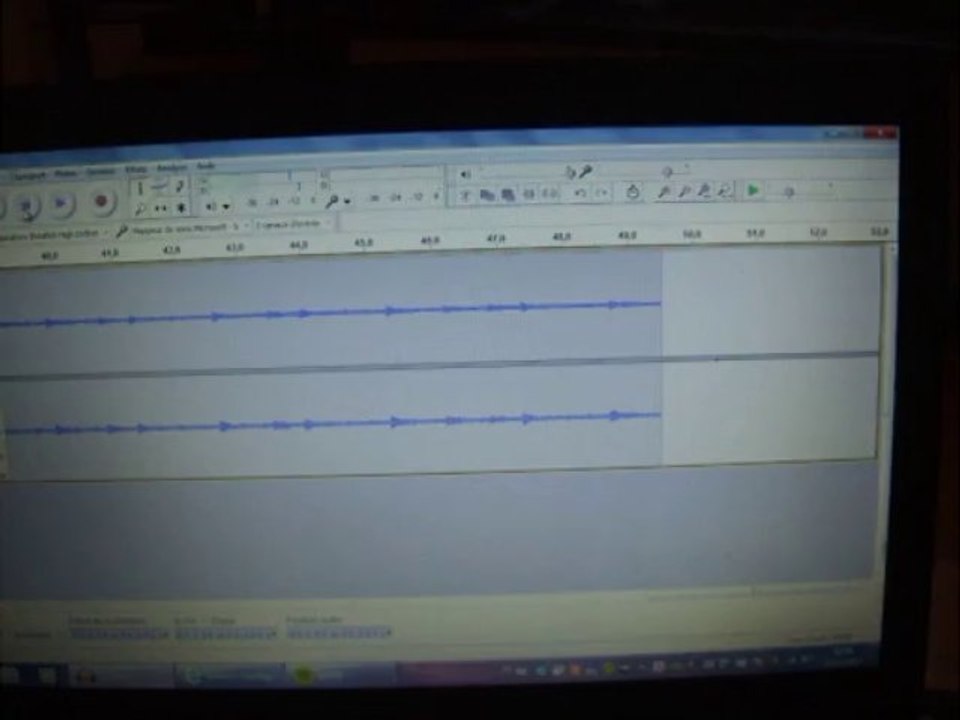Select the Multi-tool asterisk icon

click(181, 208)
